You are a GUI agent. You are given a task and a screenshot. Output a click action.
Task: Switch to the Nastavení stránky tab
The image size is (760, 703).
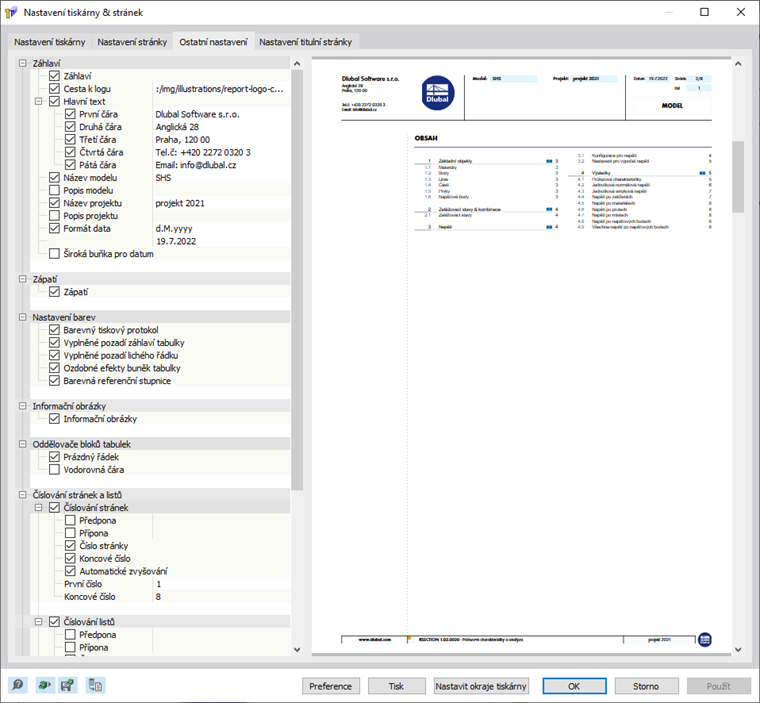pyautogui.click(x=132, y=42)
